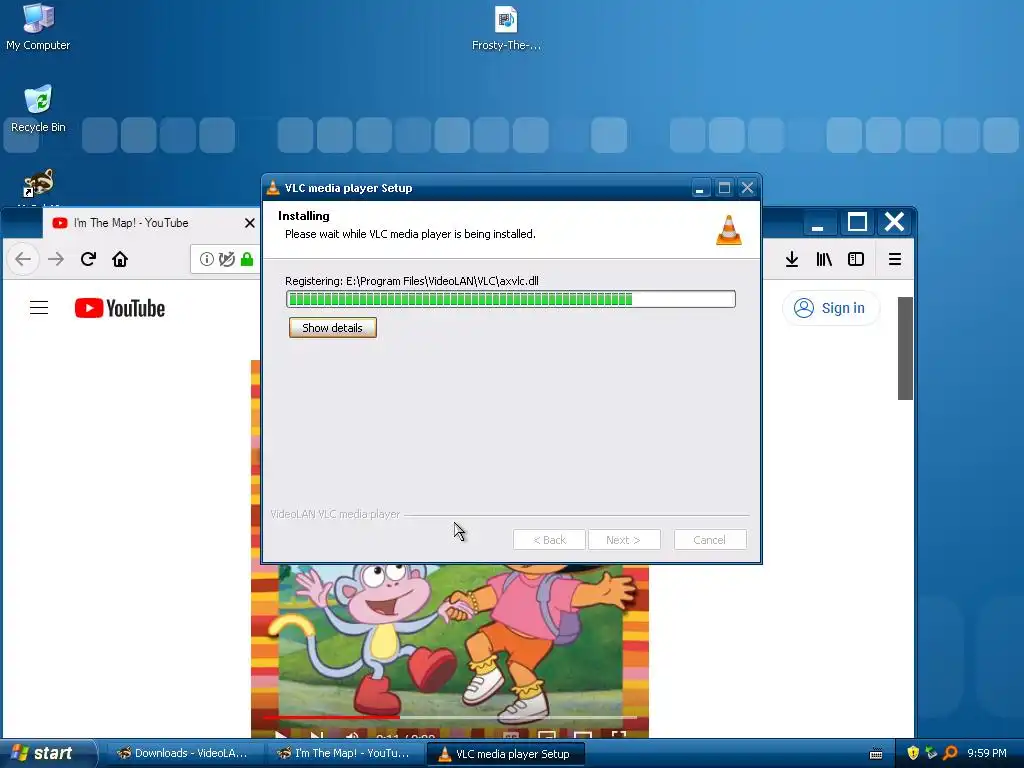Open the browser home page

pyautogui.click(x=120, y=259)
